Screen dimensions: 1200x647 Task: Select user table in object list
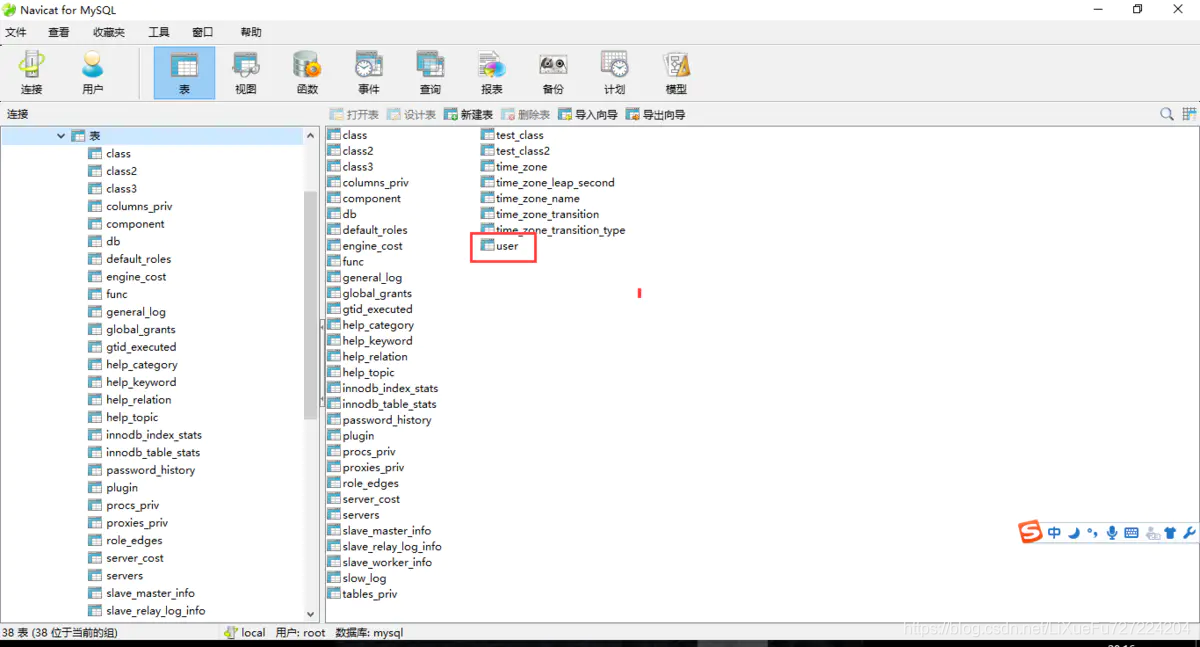[500, 246]
